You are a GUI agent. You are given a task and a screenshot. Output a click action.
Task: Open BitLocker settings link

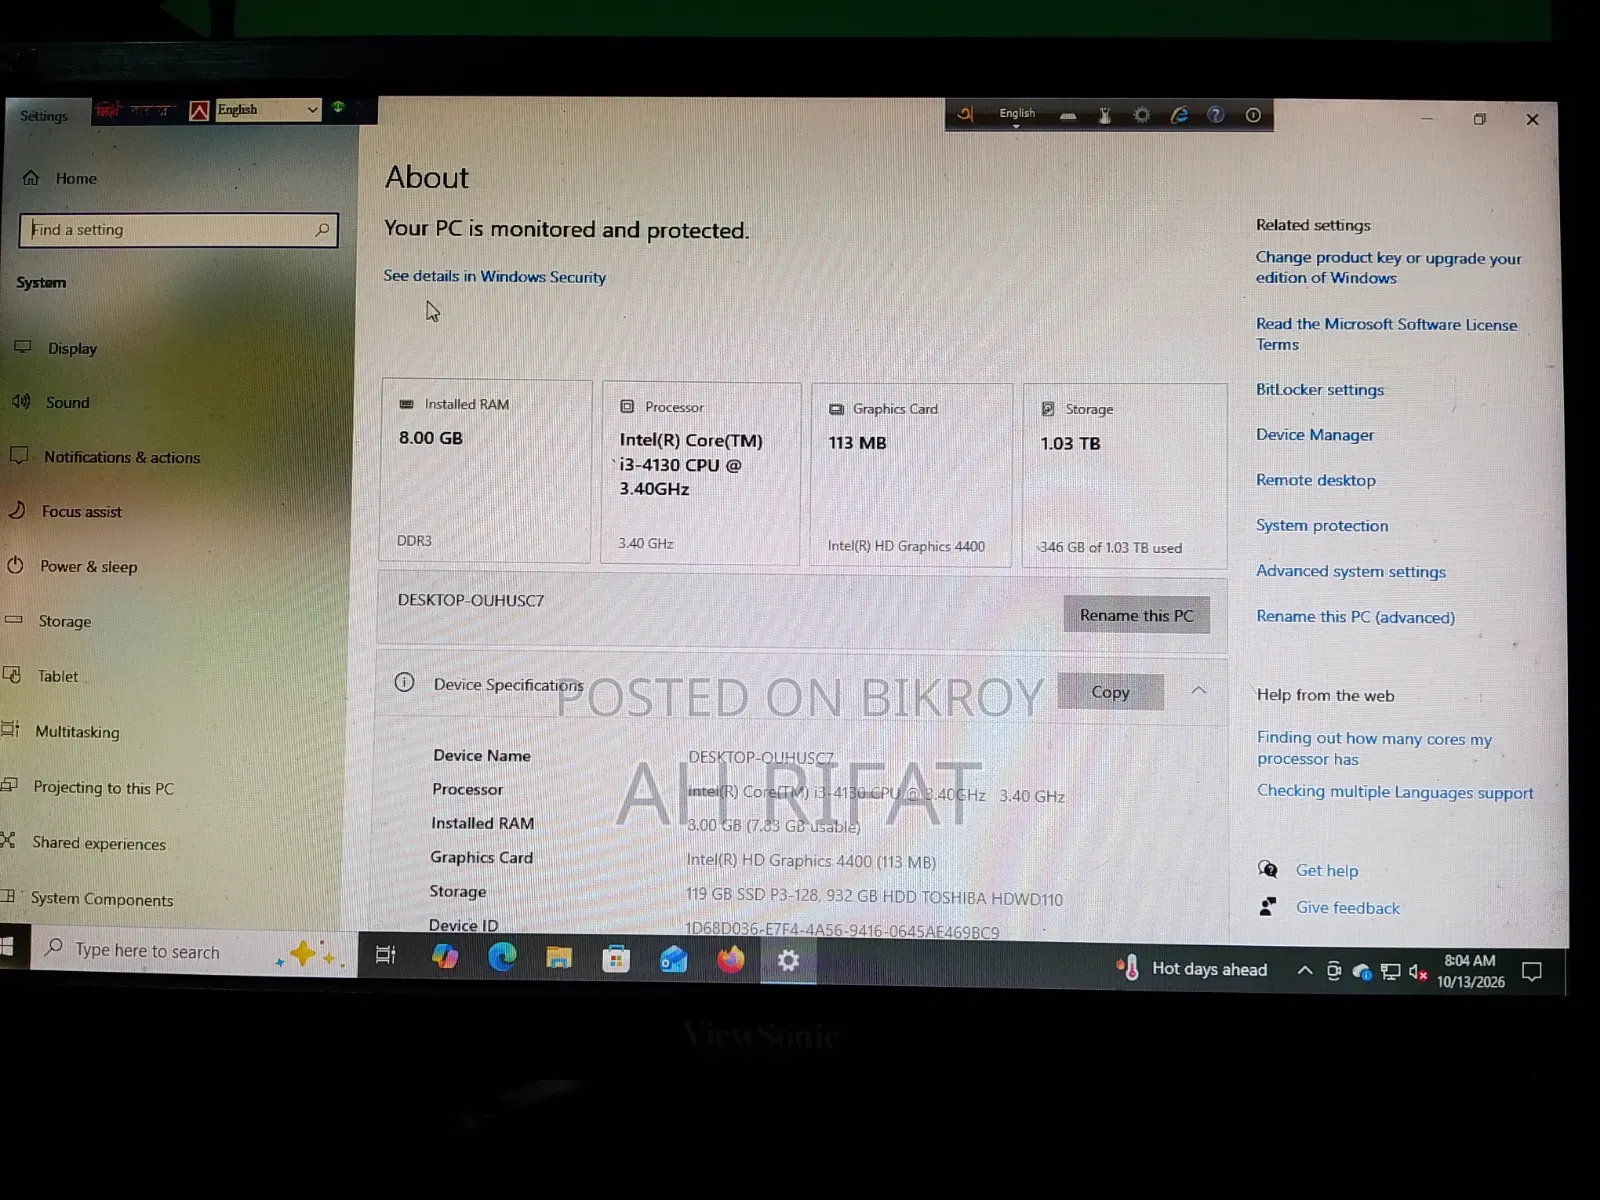click(x=1320, y=389)
